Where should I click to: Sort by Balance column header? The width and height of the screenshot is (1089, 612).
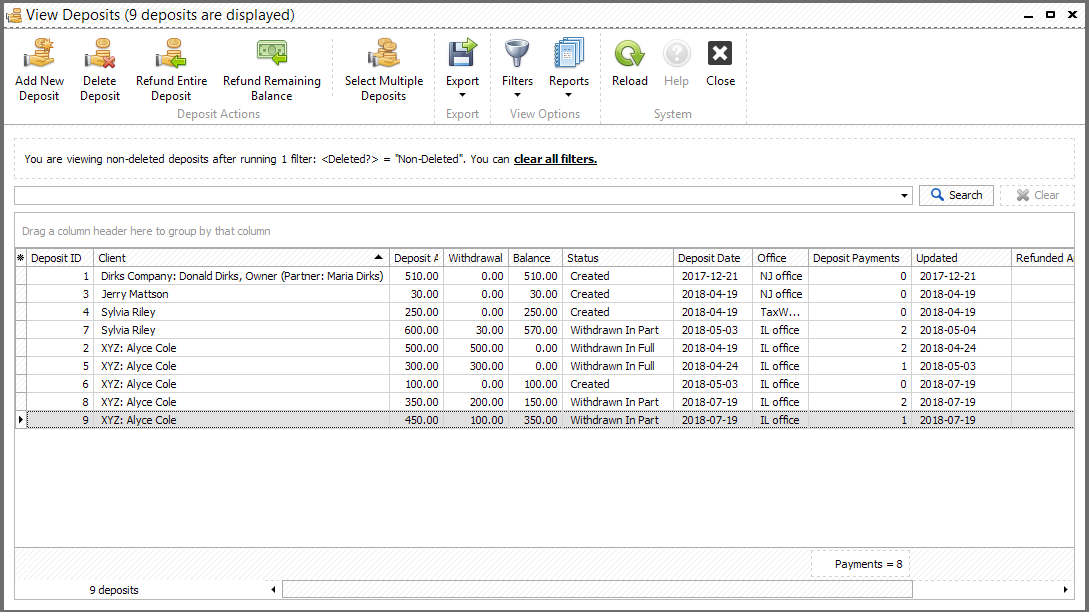point(535,258)
